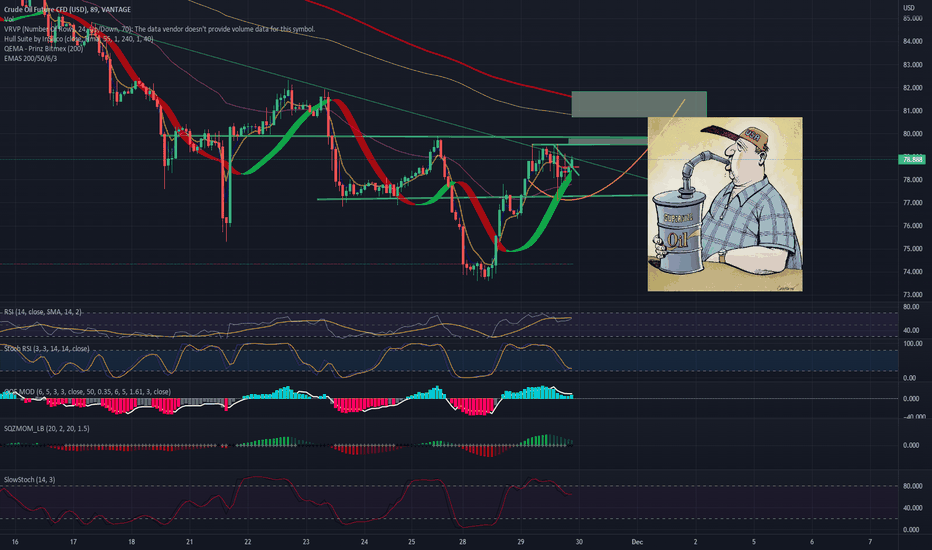This screenshot has height=550, width=932.
Task: Click the 84.000 price axis label
Action: (x=912, y=42)
